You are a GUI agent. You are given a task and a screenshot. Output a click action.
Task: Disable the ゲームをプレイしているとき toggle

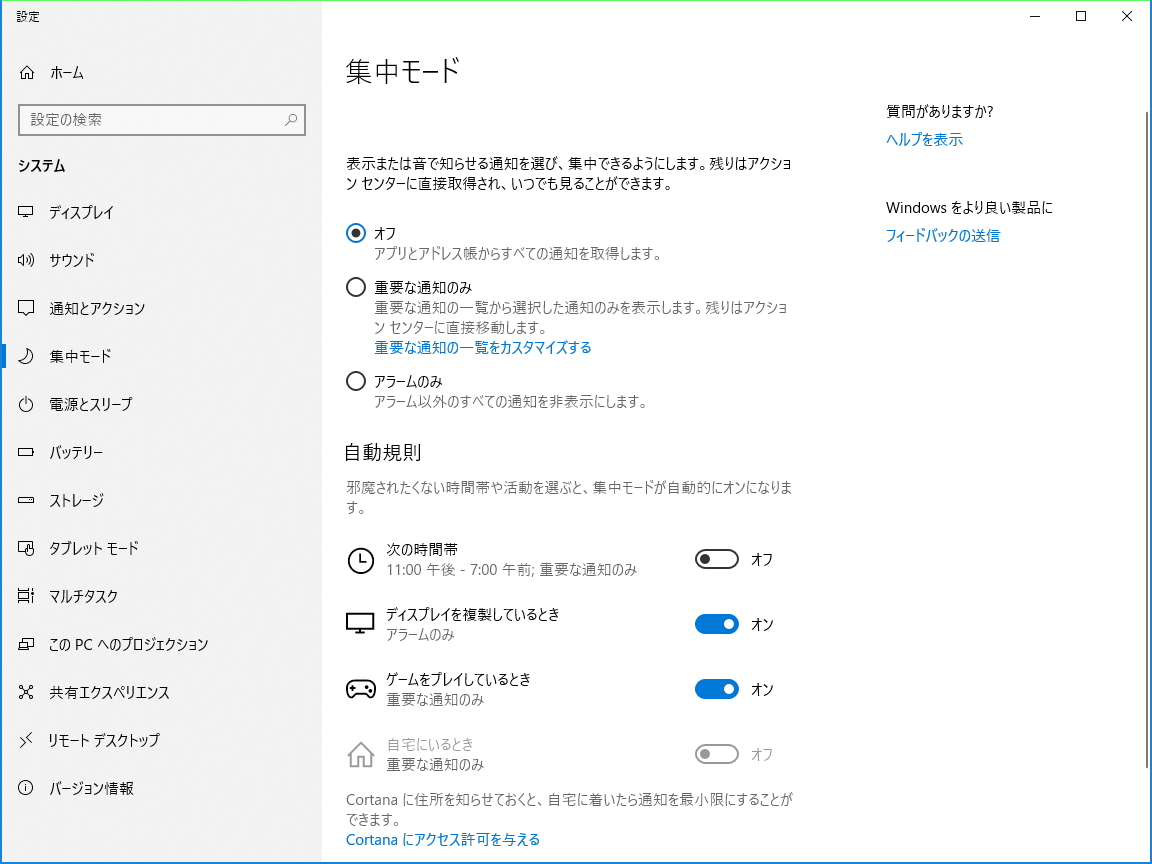716,688
